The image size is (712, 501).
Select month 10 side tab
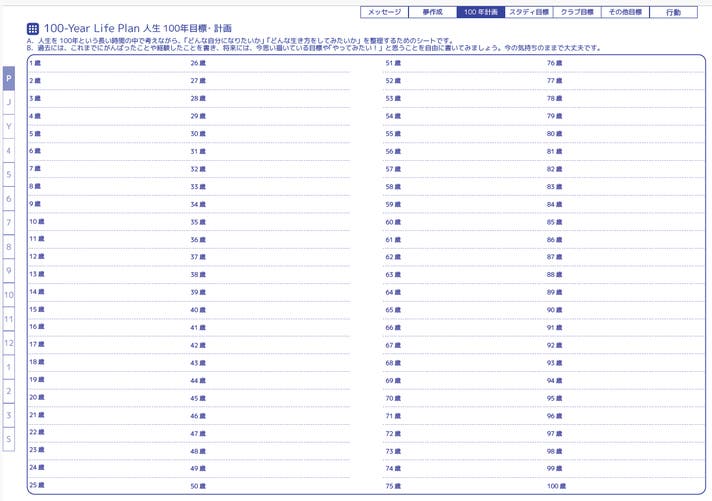8,295
